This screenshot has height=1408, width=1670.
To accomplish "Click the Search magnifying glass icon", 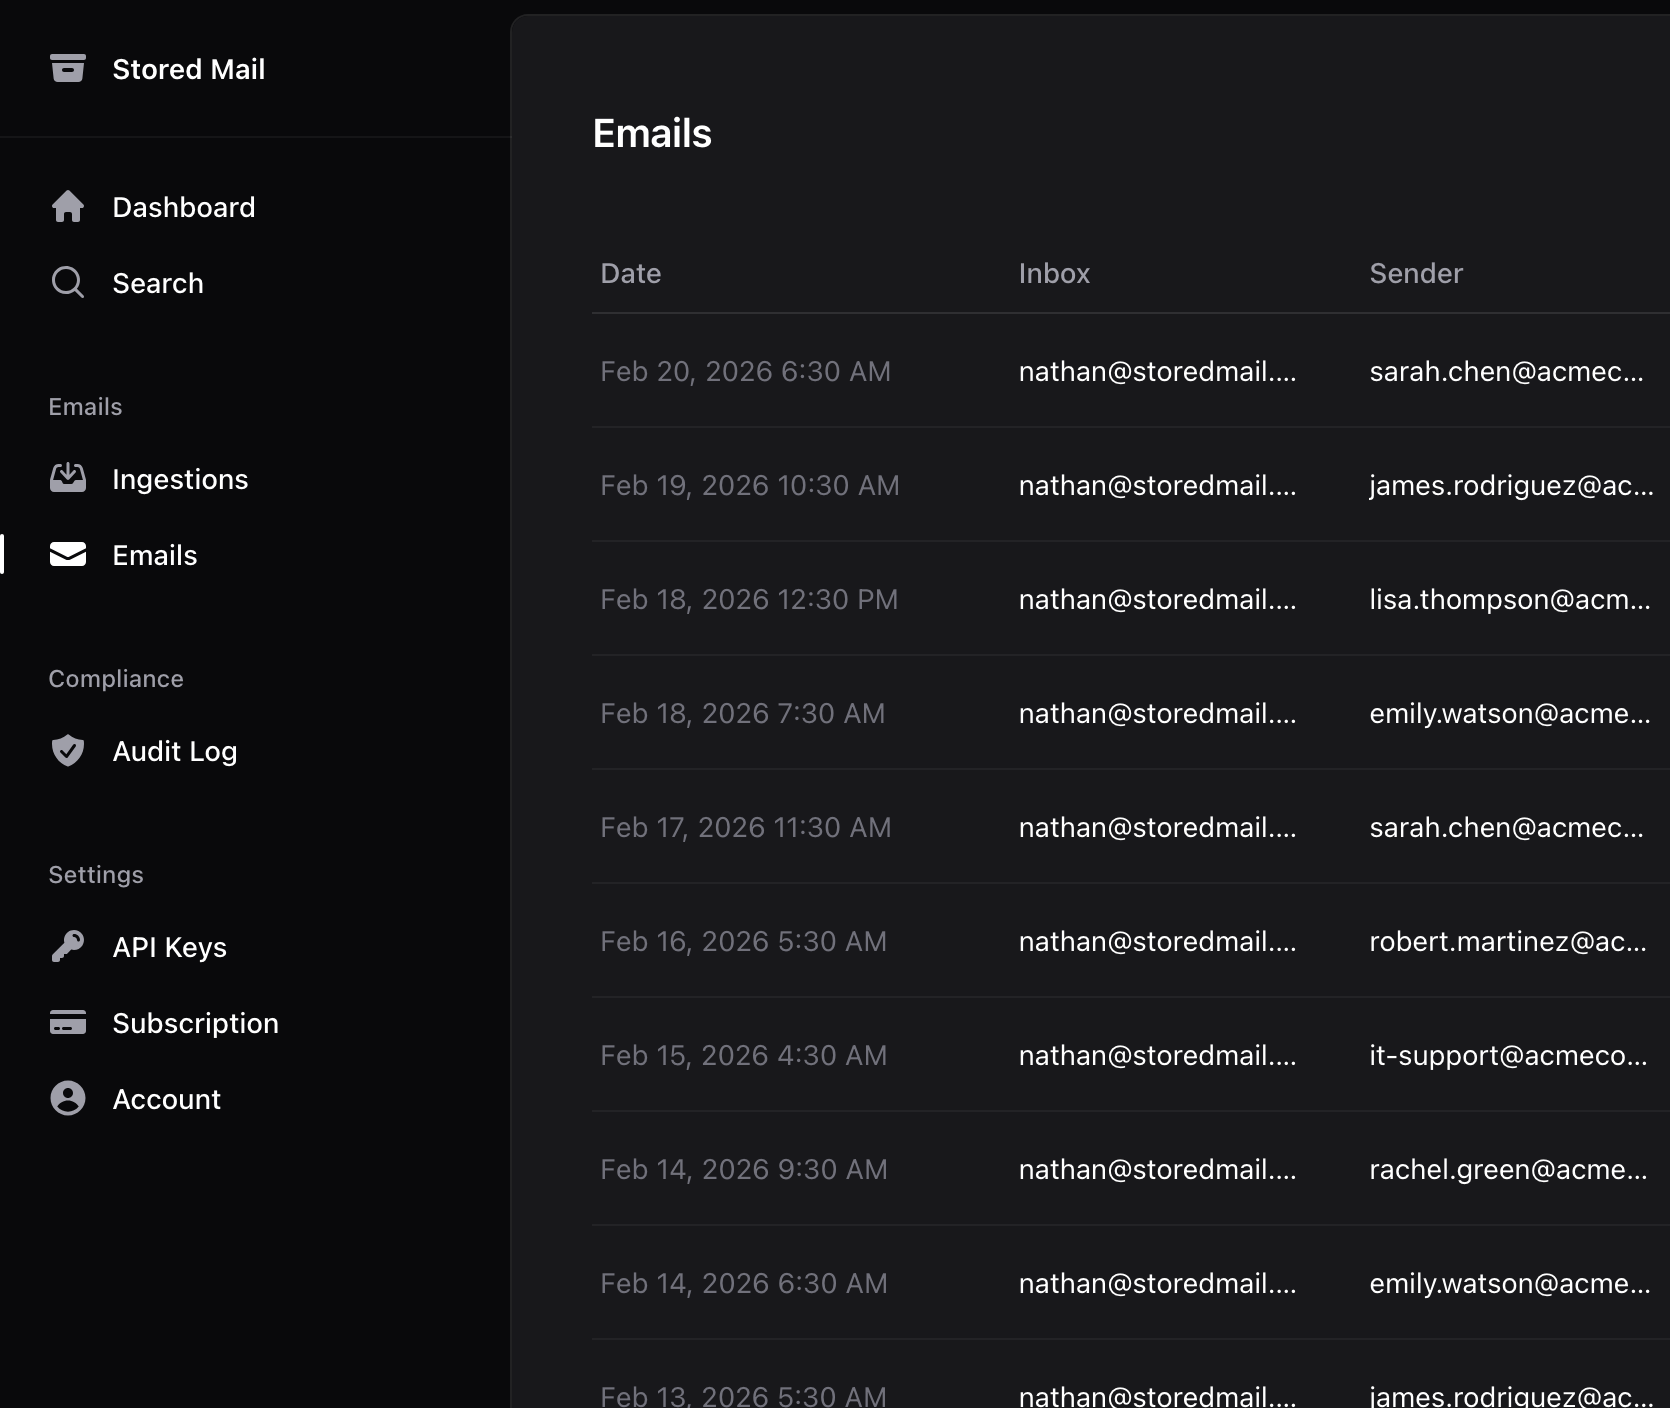I will (67, 283).
